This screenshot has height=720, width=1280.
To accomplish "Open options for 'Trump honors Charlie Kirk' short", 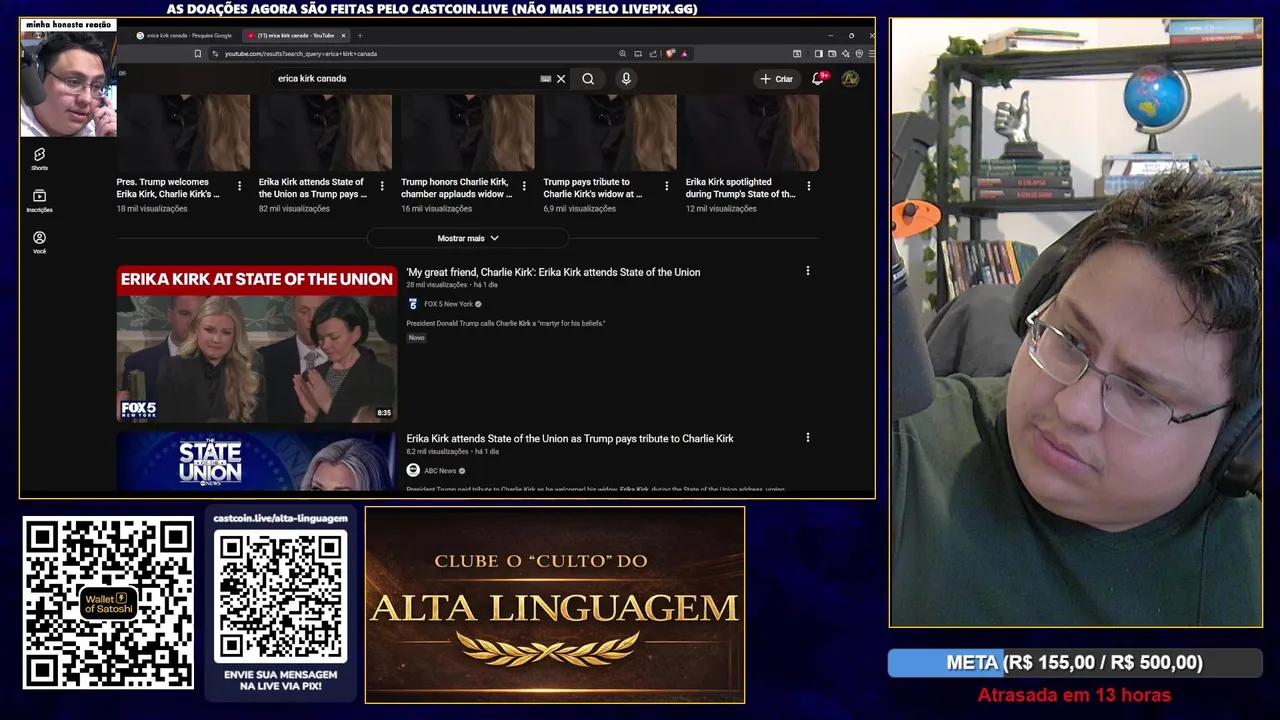I will point(524,186).
